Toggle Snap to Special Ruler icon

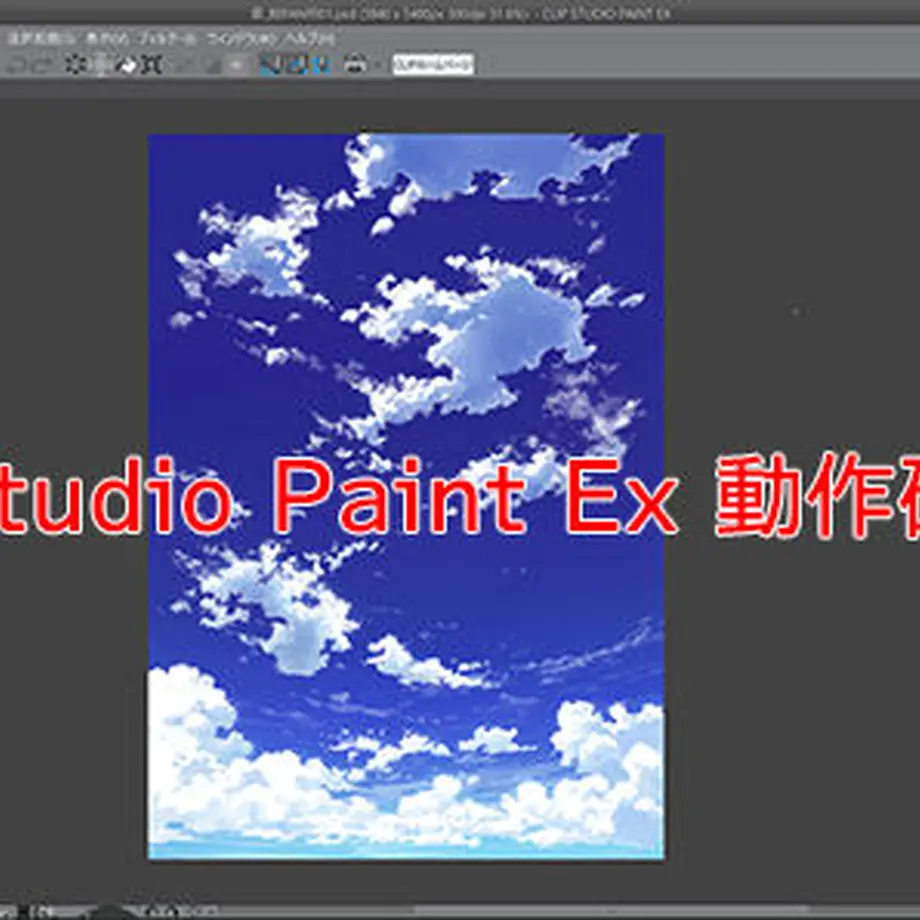click(x=296, y=65)
